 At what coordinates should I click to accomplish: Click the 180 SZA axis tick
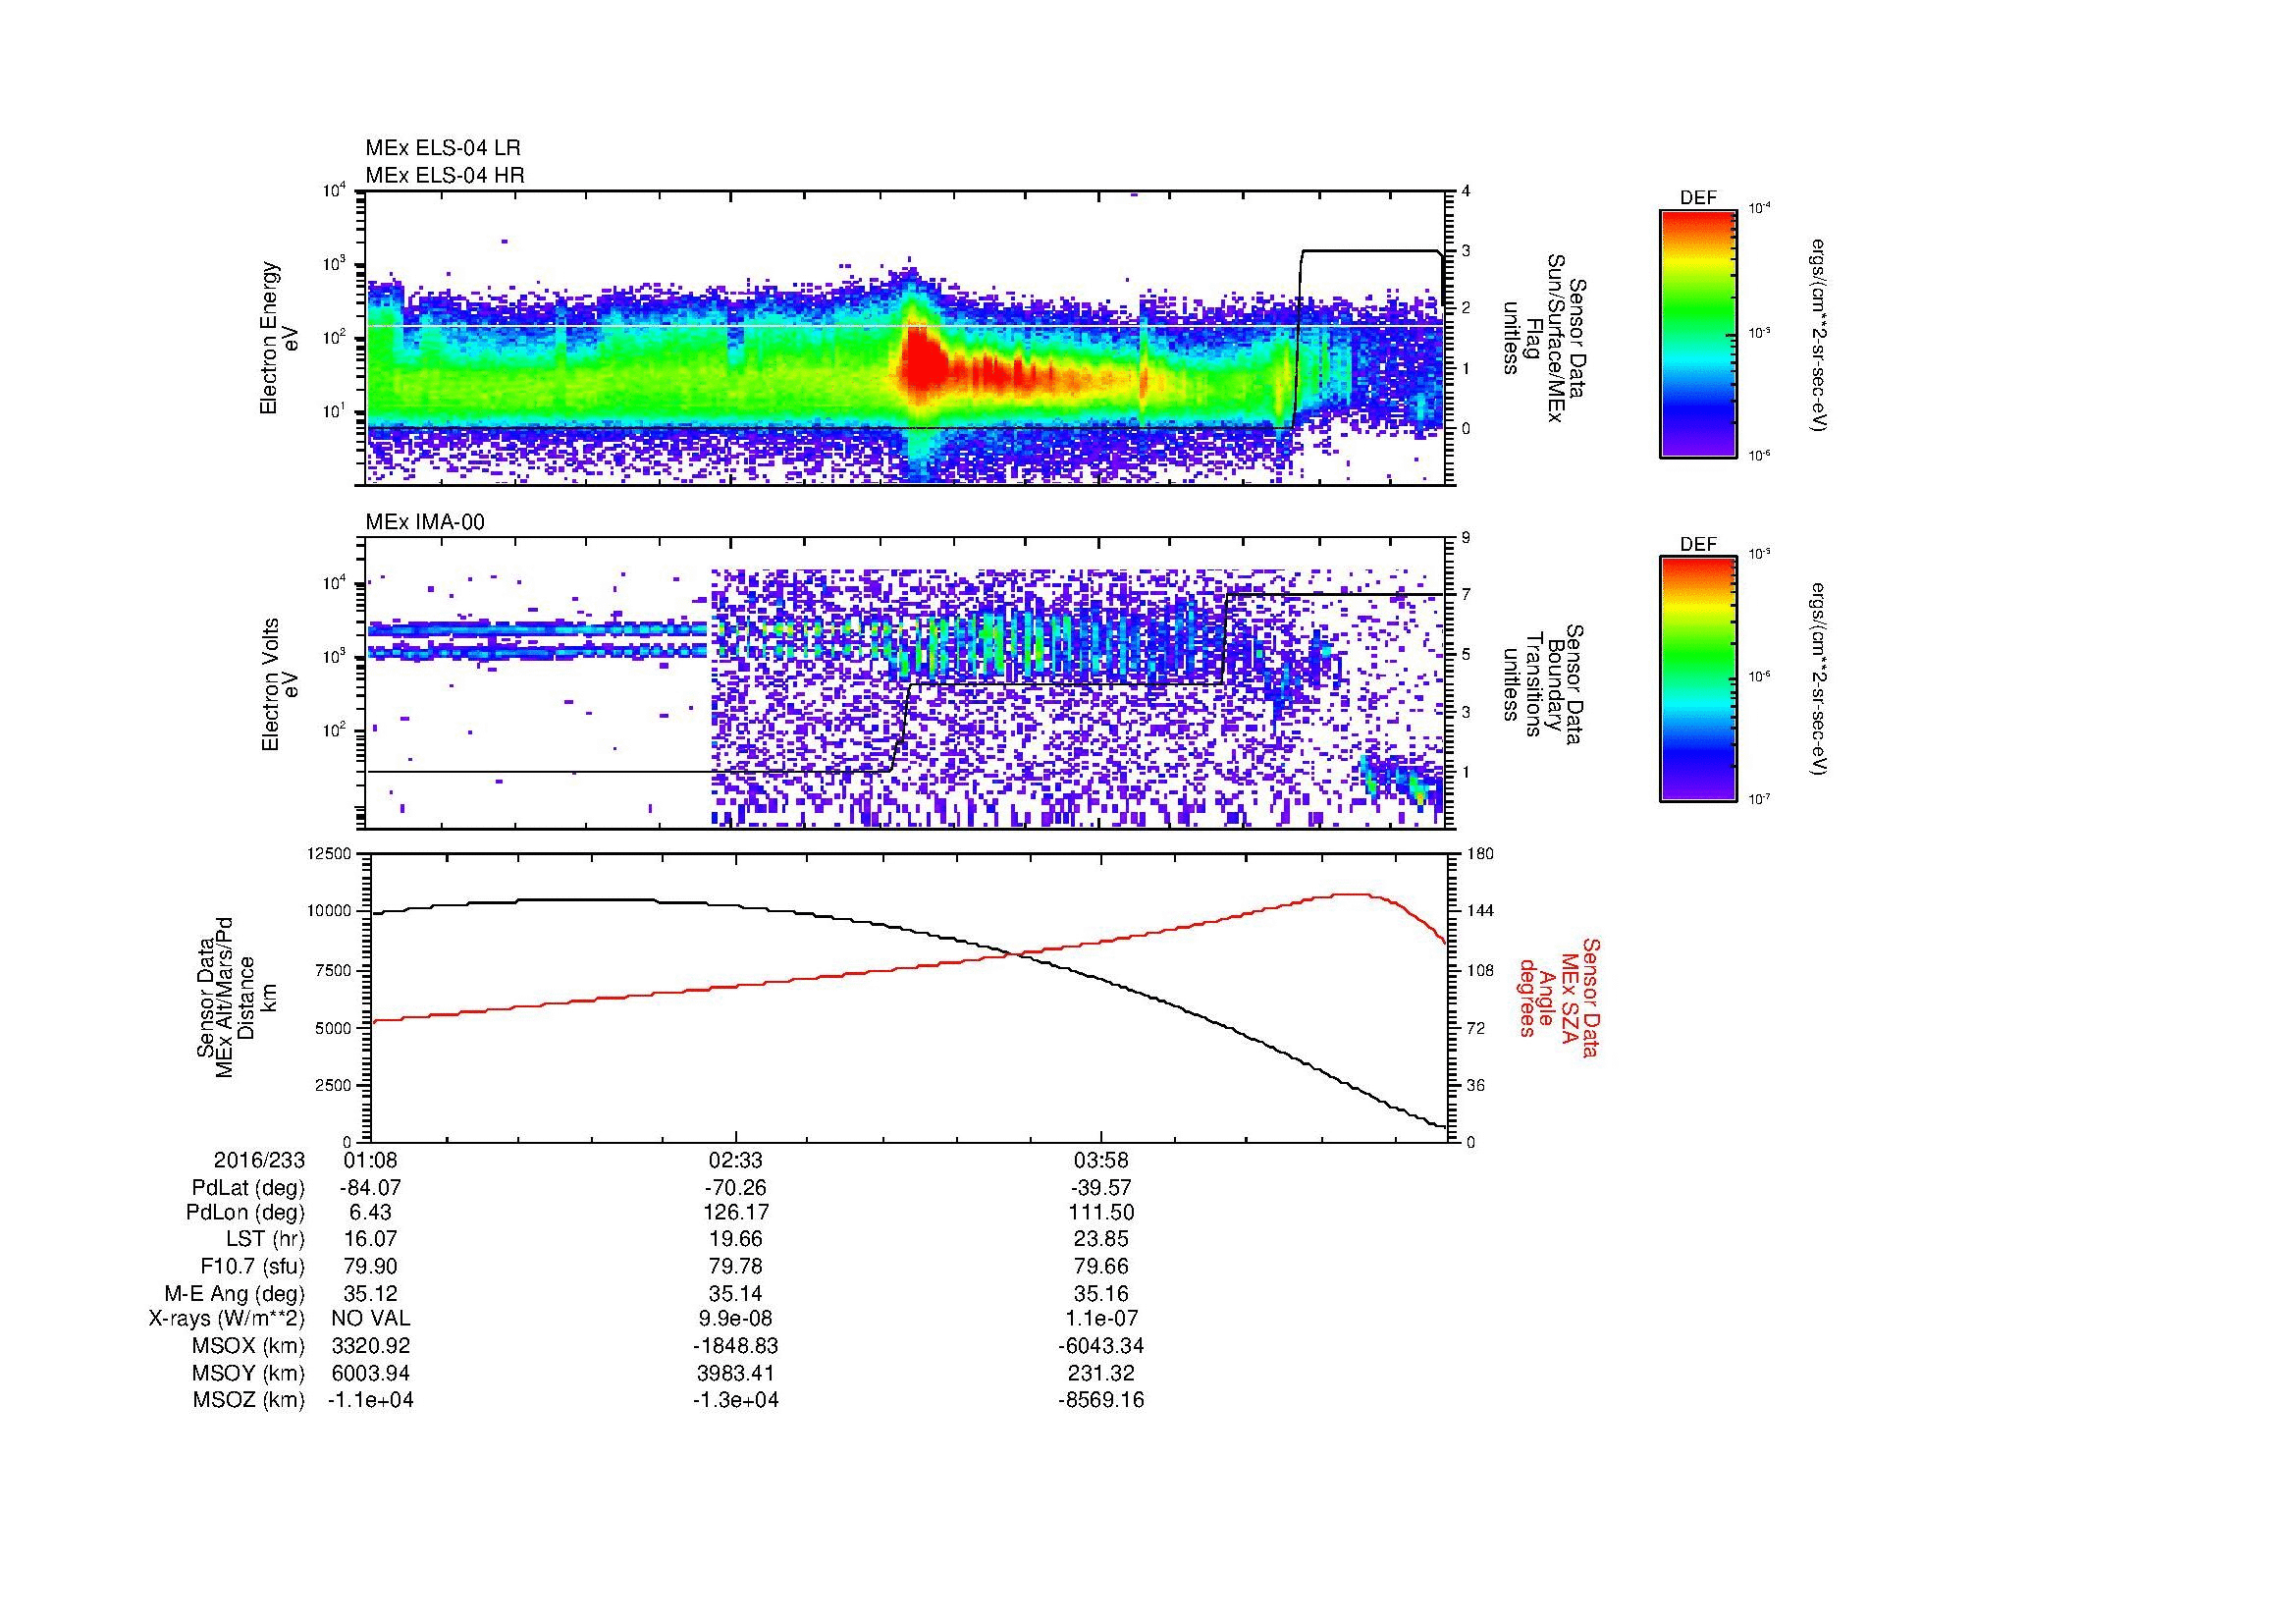click(x=1482, y=854)
